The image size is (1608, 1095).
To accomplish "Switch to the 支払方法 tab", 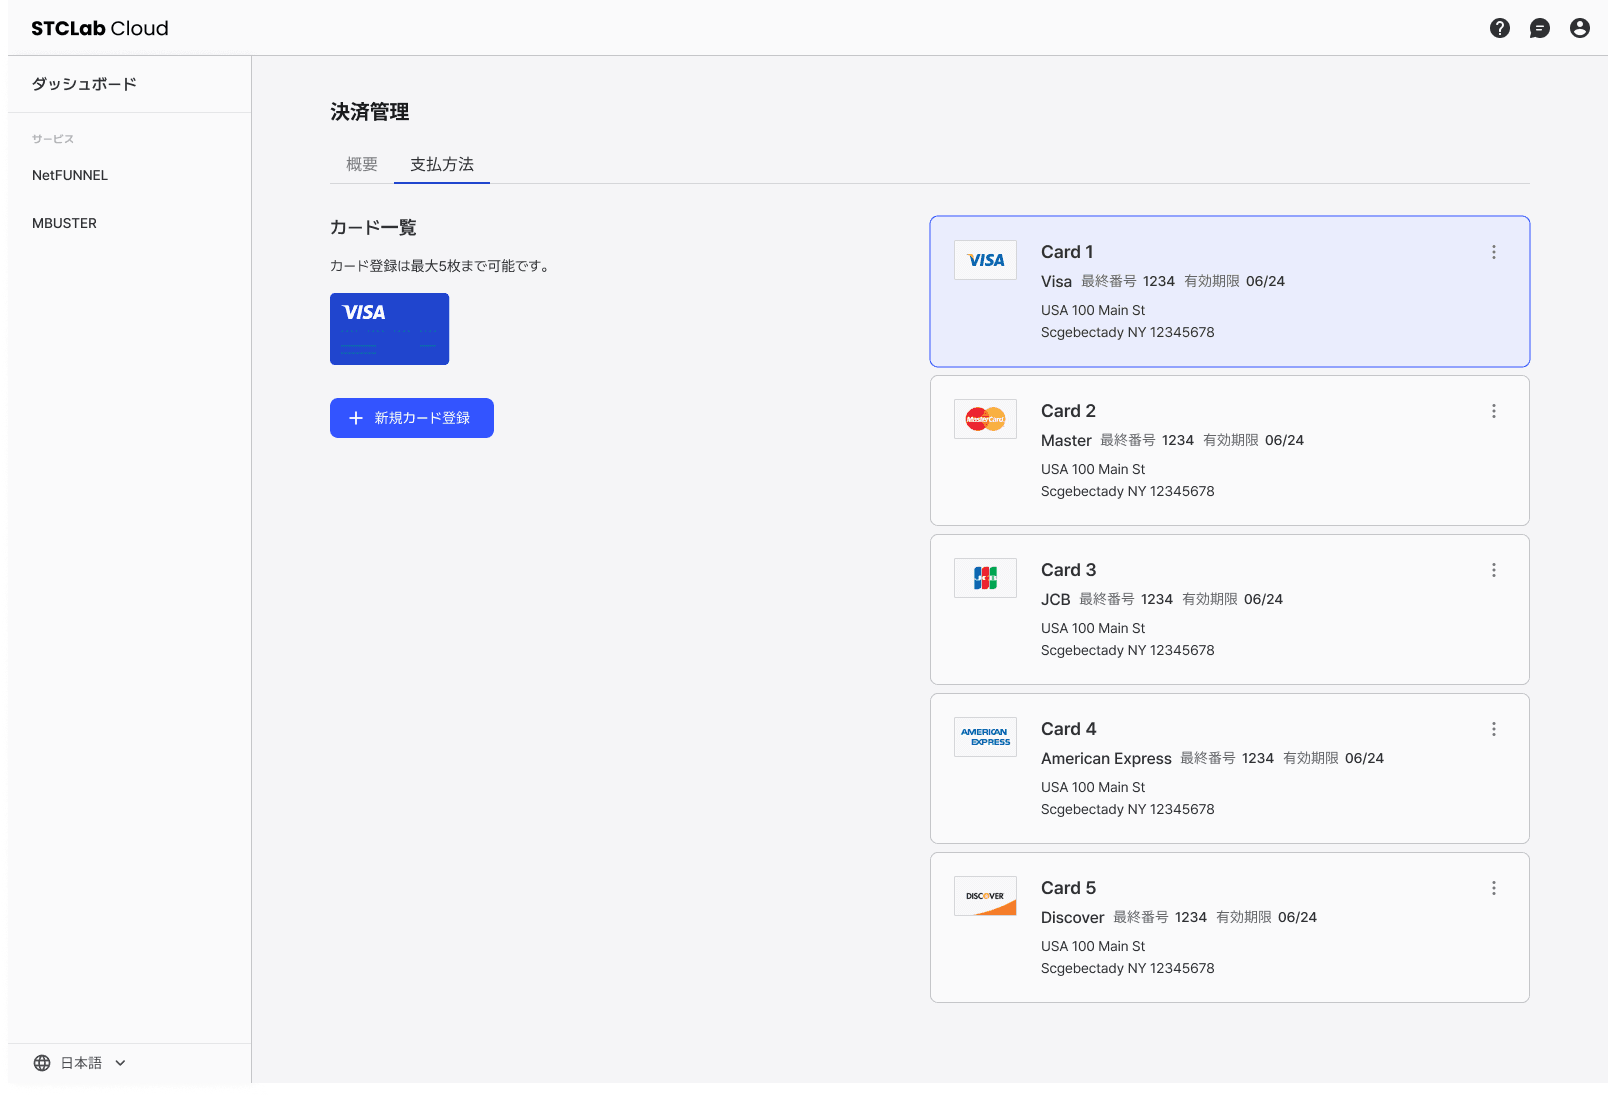I will pos(442,164).
